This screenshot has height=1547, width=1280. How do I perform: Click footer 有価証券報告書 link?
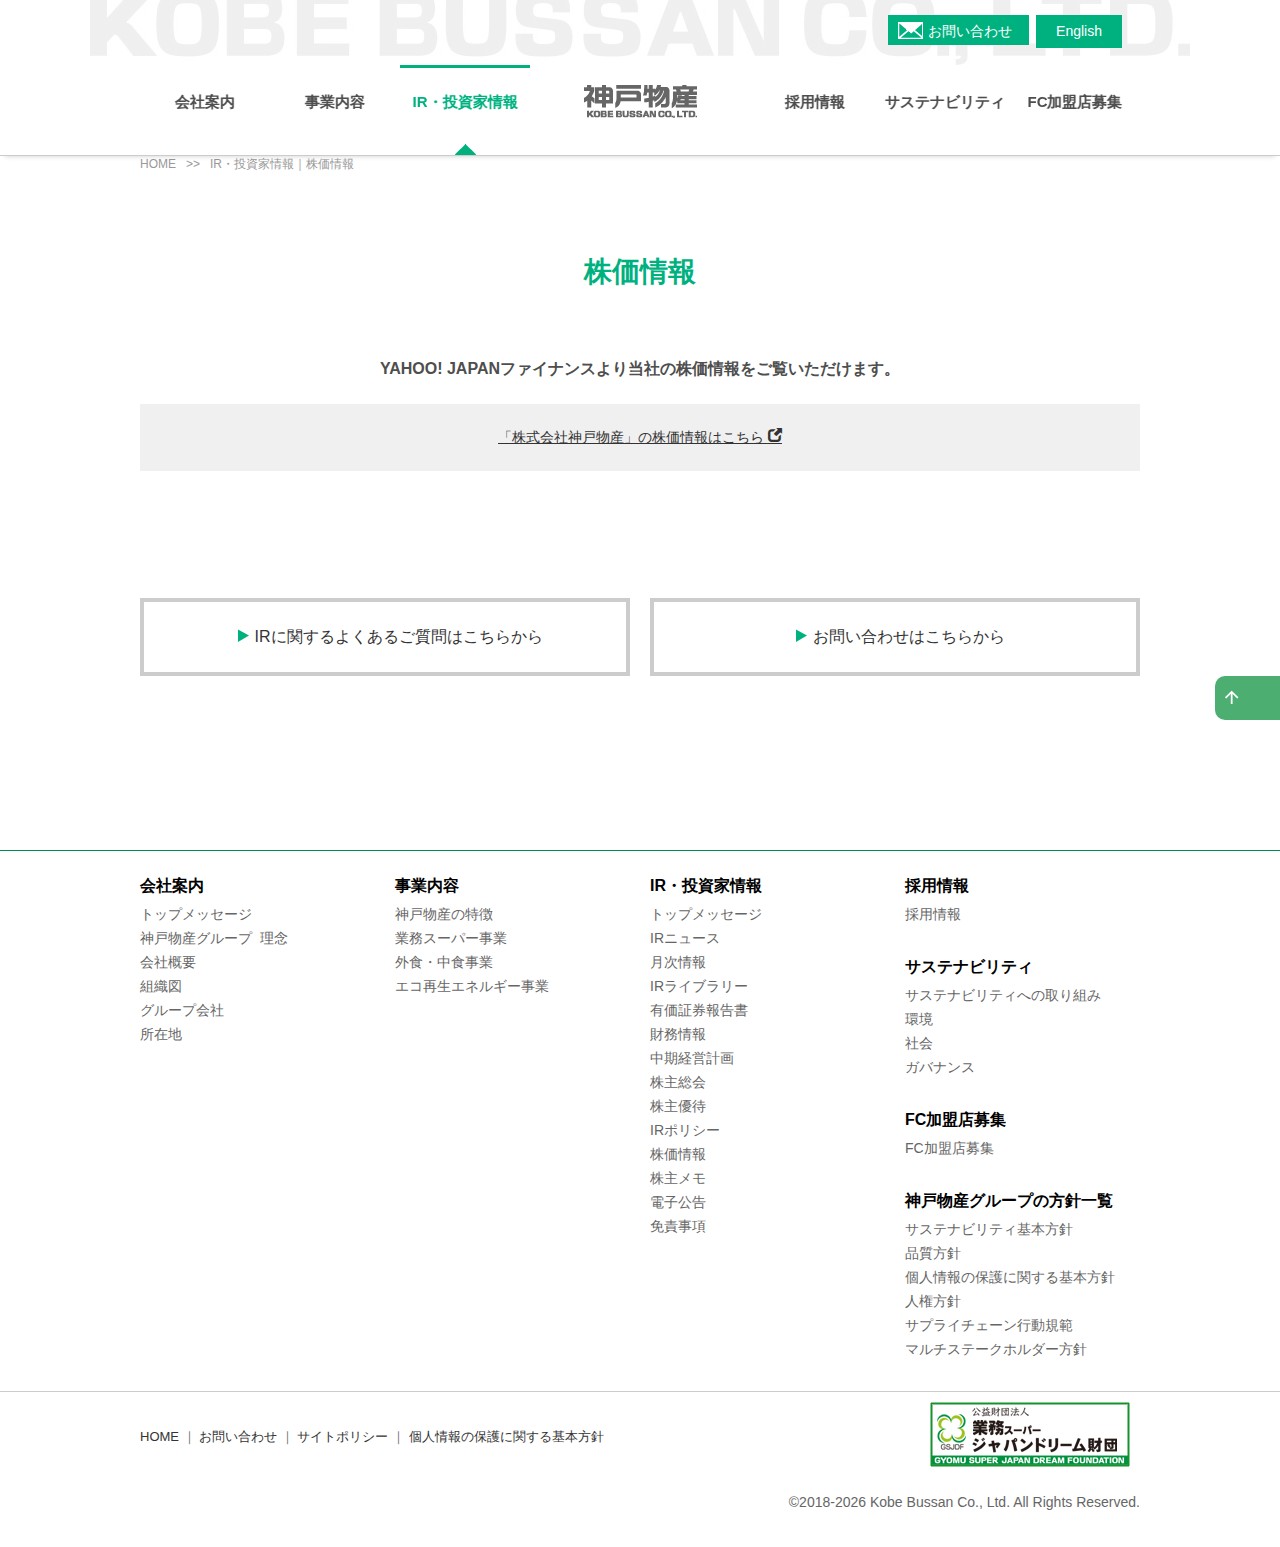coord(699,1010)
